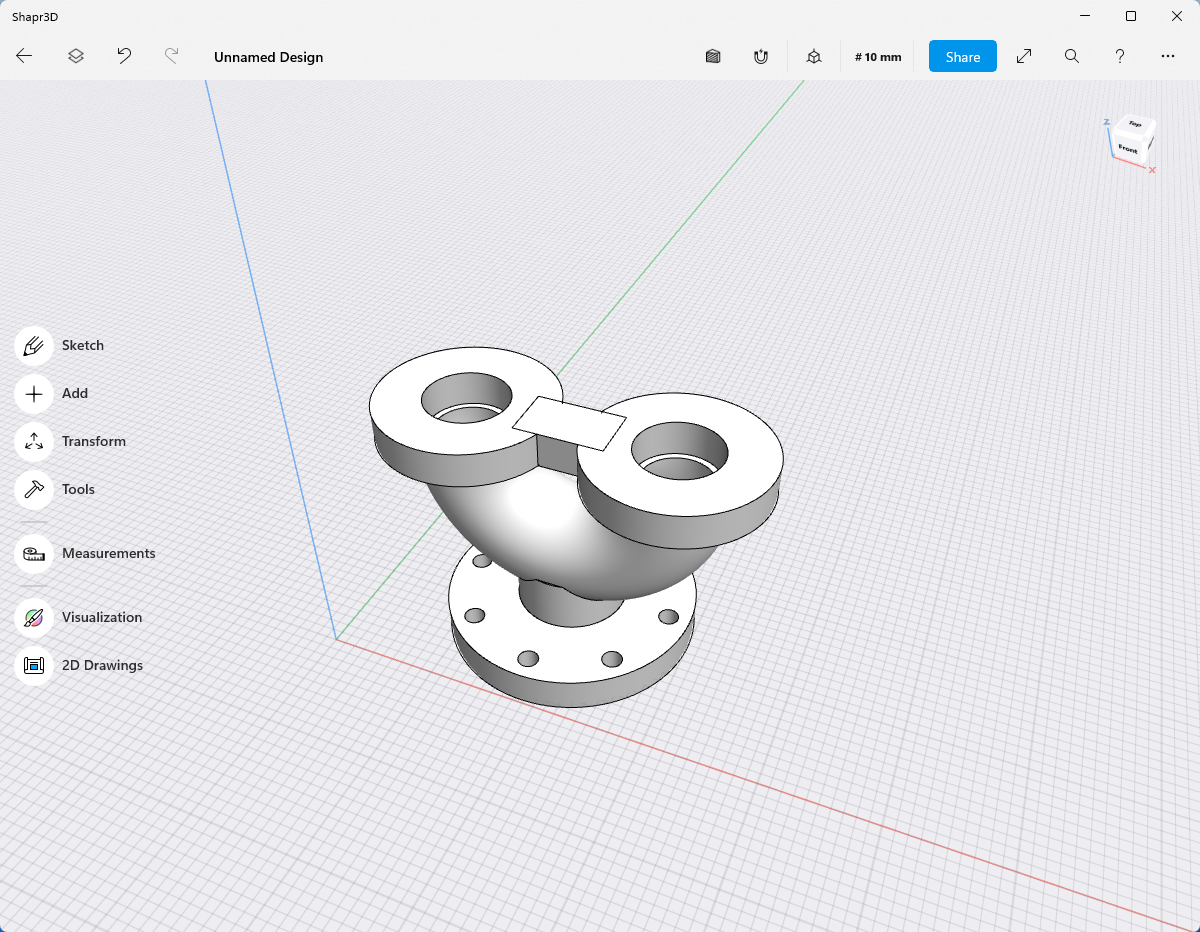This screenshot has width=1200, height=932.
Task: Open the Sketch menu
Action: pos(34,345)
